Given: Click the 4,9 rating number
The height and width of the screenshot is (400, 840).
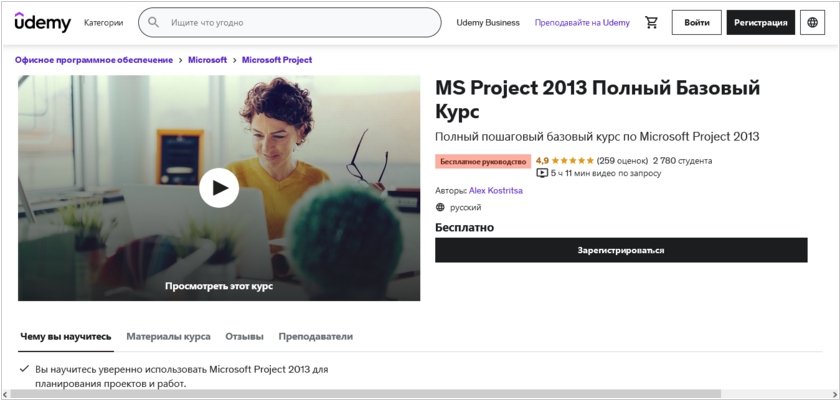Looking at the screenshot, I should point(542,161).
